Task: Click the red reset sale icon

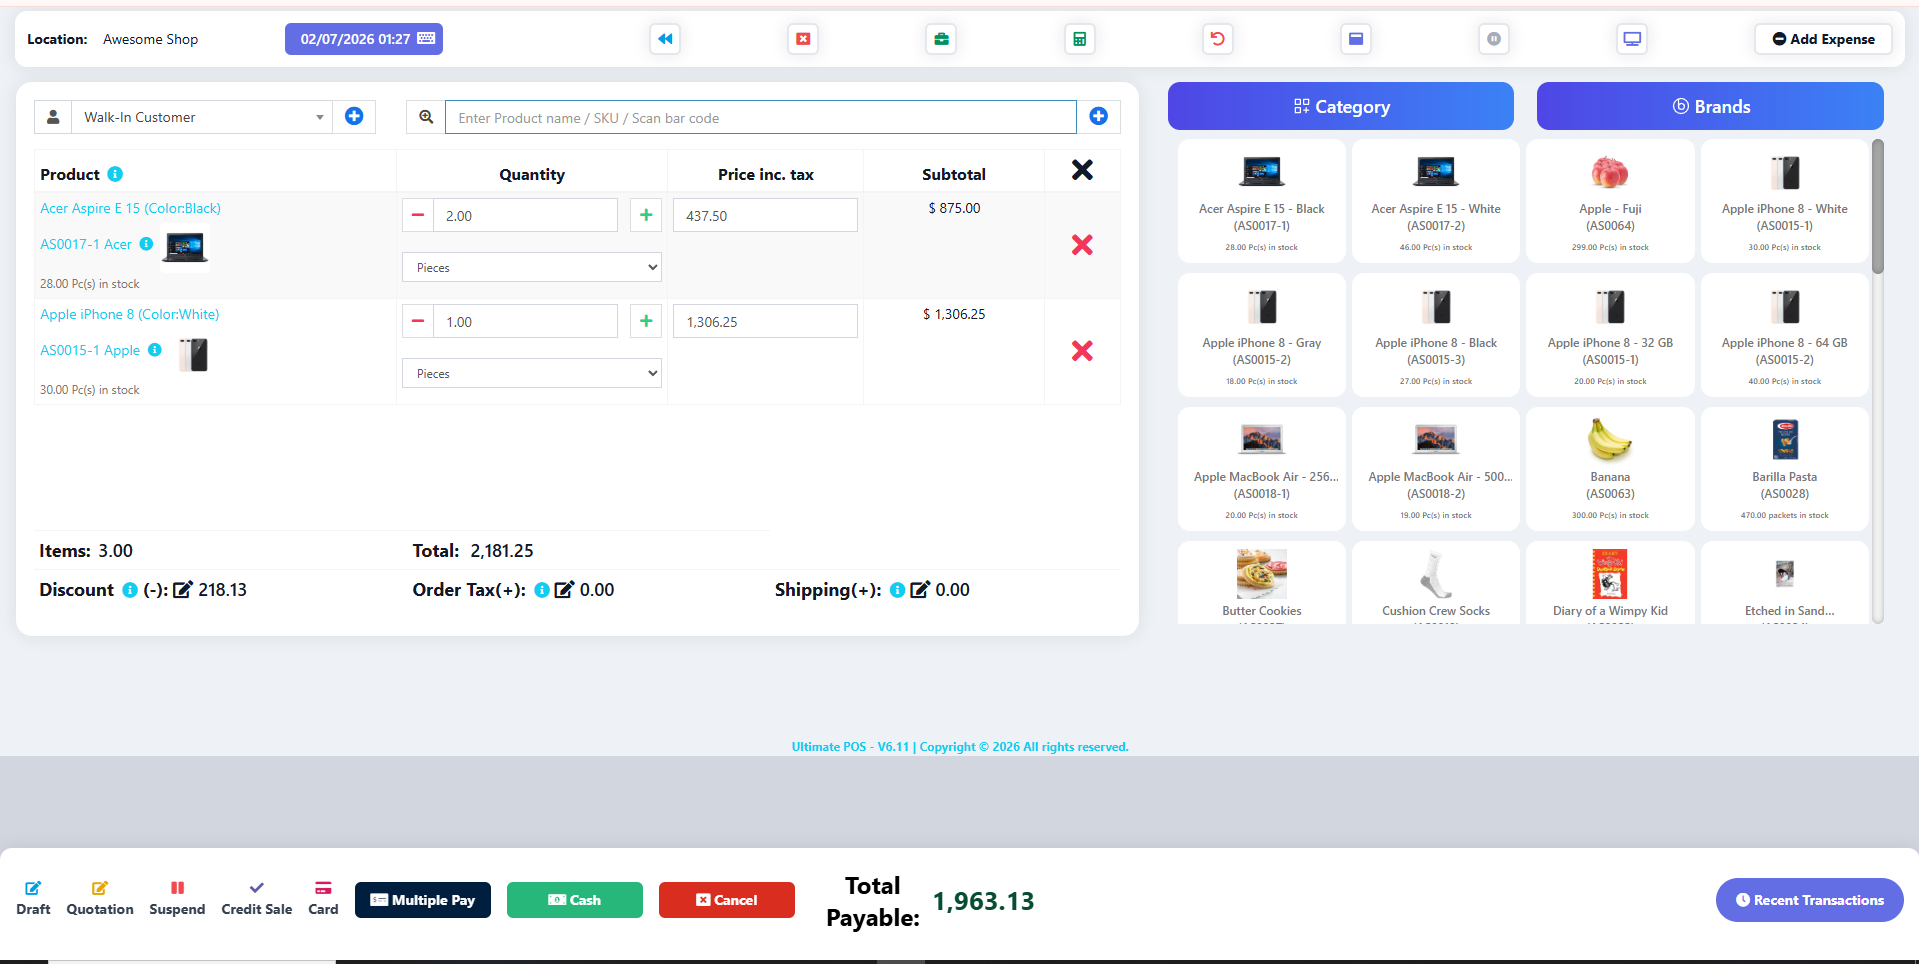Action: pyautogui.click(x=1217, y=39)
